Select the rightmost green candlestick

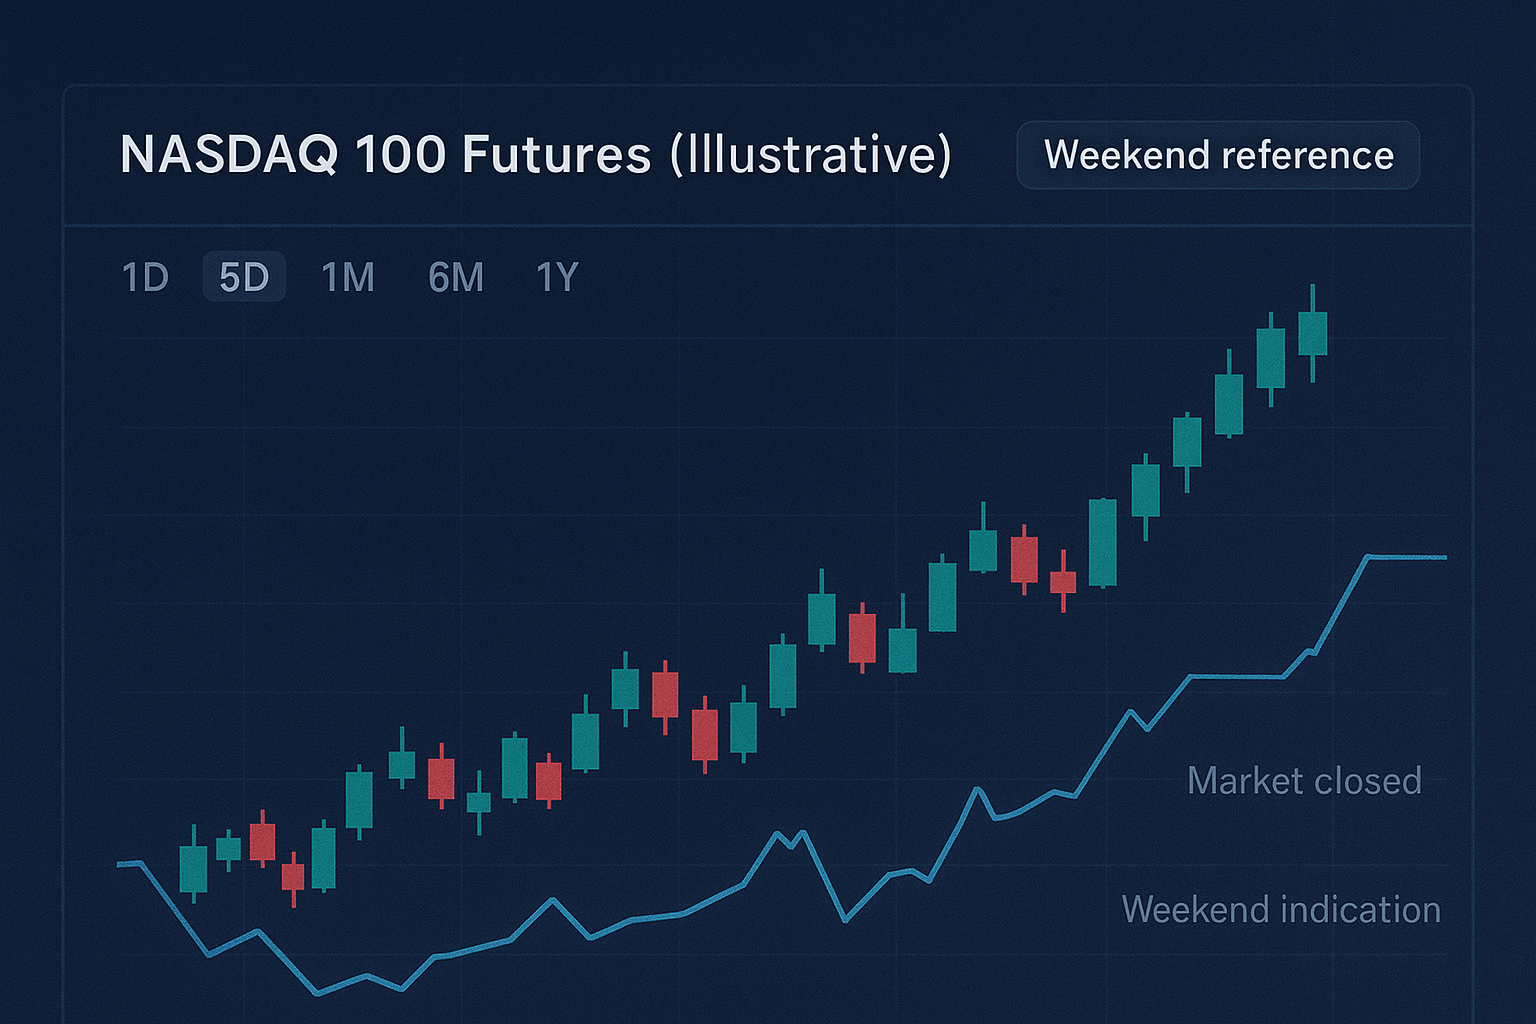tap(1312, 334)
